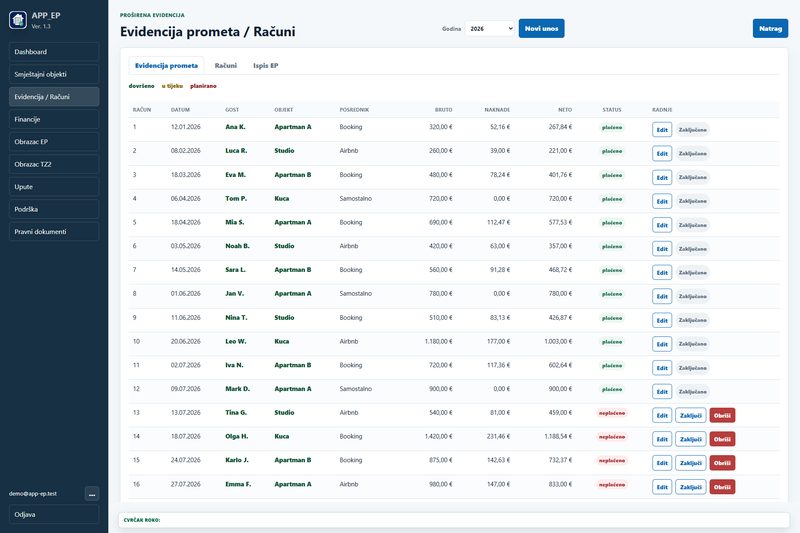Click the POSREDNIK column header
Screen dimensions: 800x533
click(x=354, y=110)
